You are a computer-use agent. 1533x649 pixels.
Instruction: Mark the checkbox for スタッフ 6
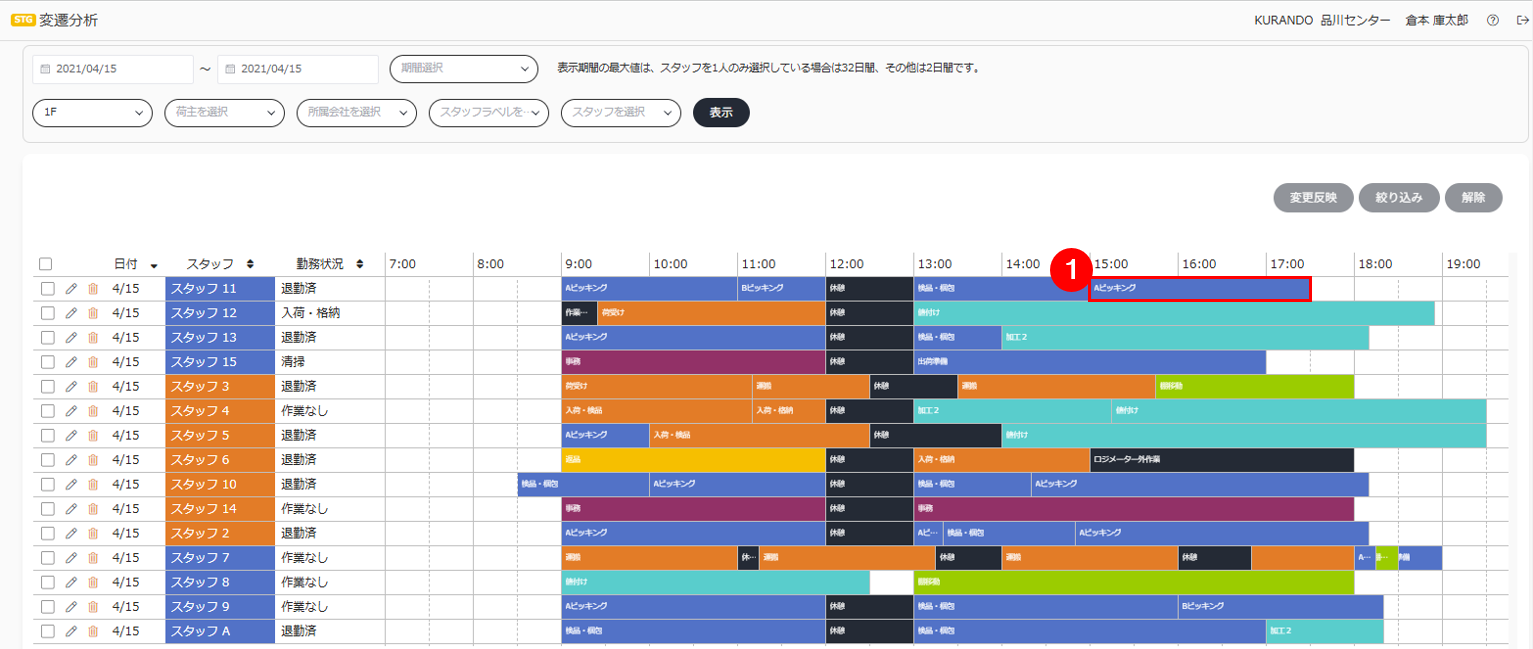(47, 460)
